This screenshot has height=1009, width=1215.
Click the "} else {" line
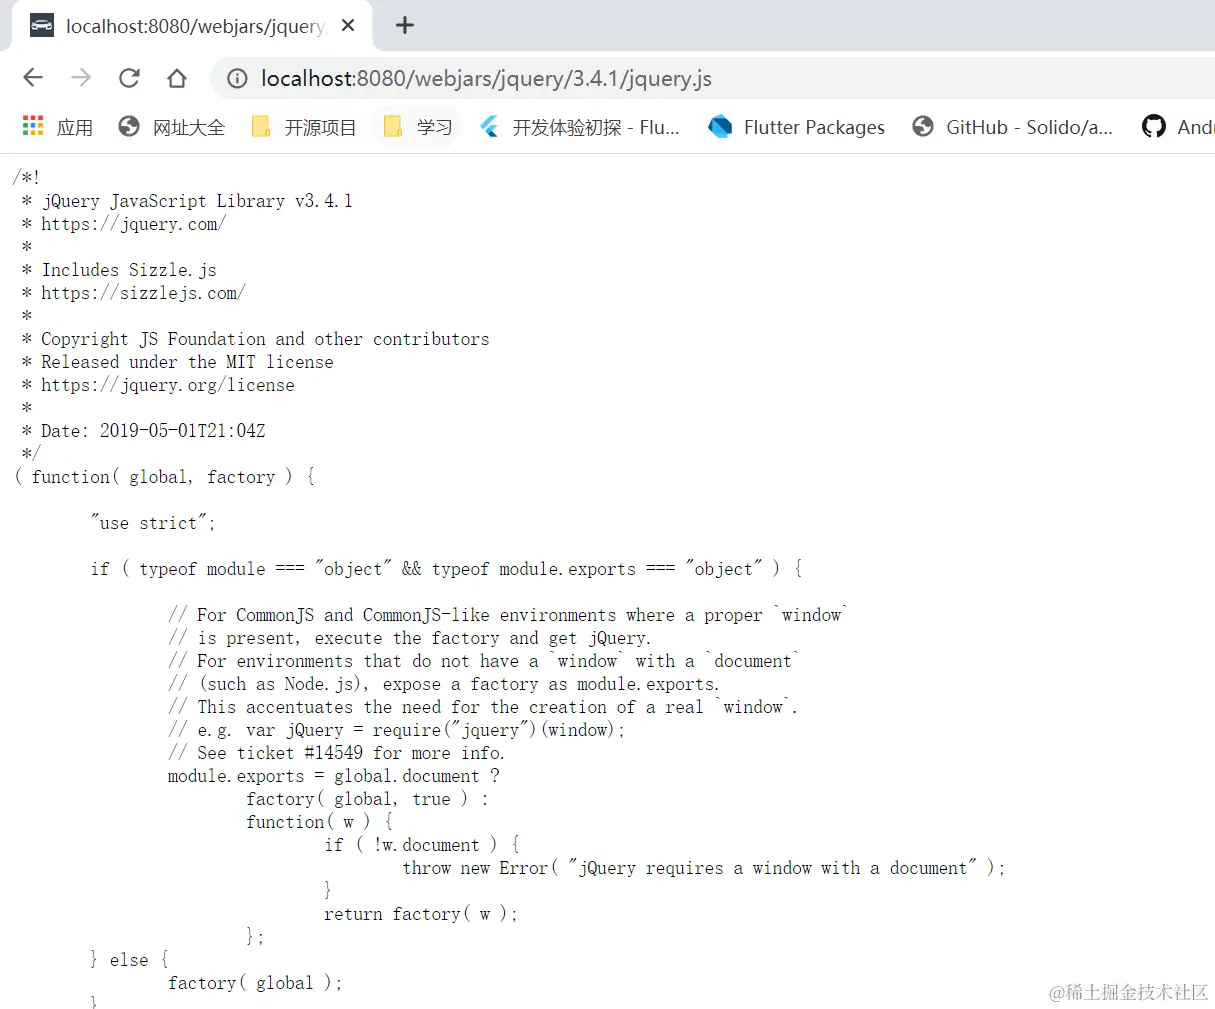[129, 960]
